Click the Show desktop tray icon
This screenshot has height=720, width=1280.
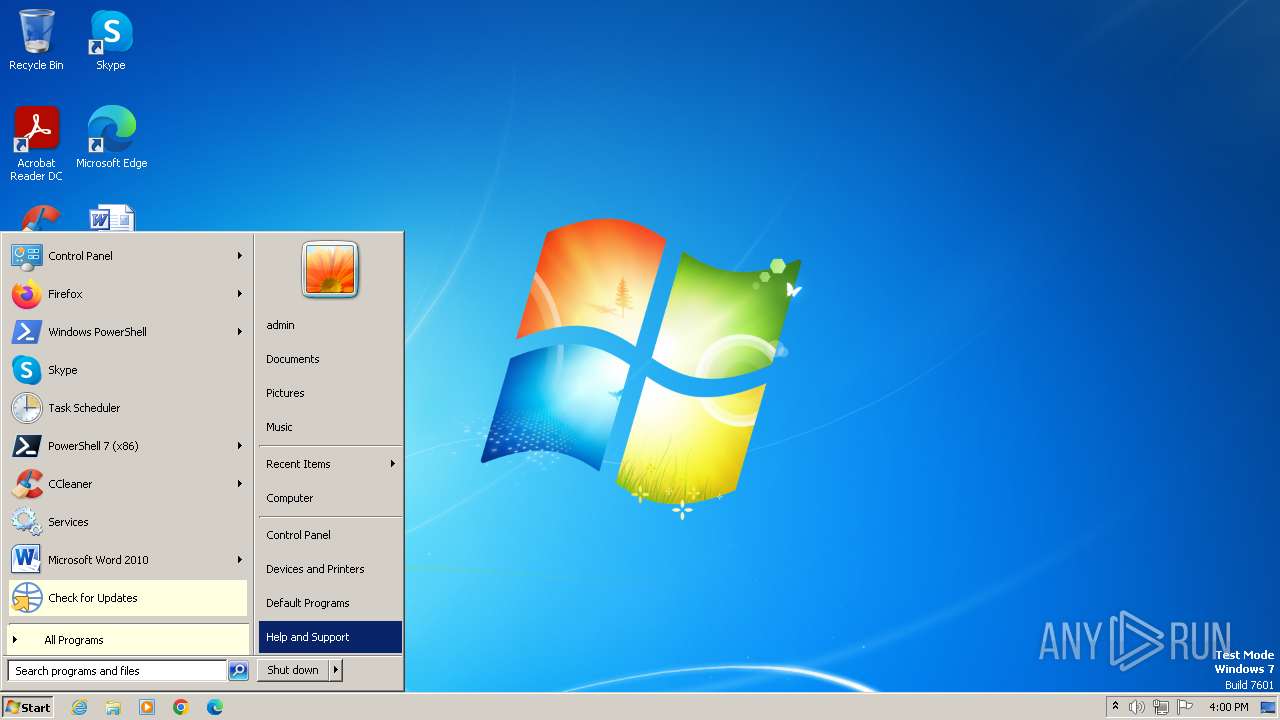tap(1268, 707)
